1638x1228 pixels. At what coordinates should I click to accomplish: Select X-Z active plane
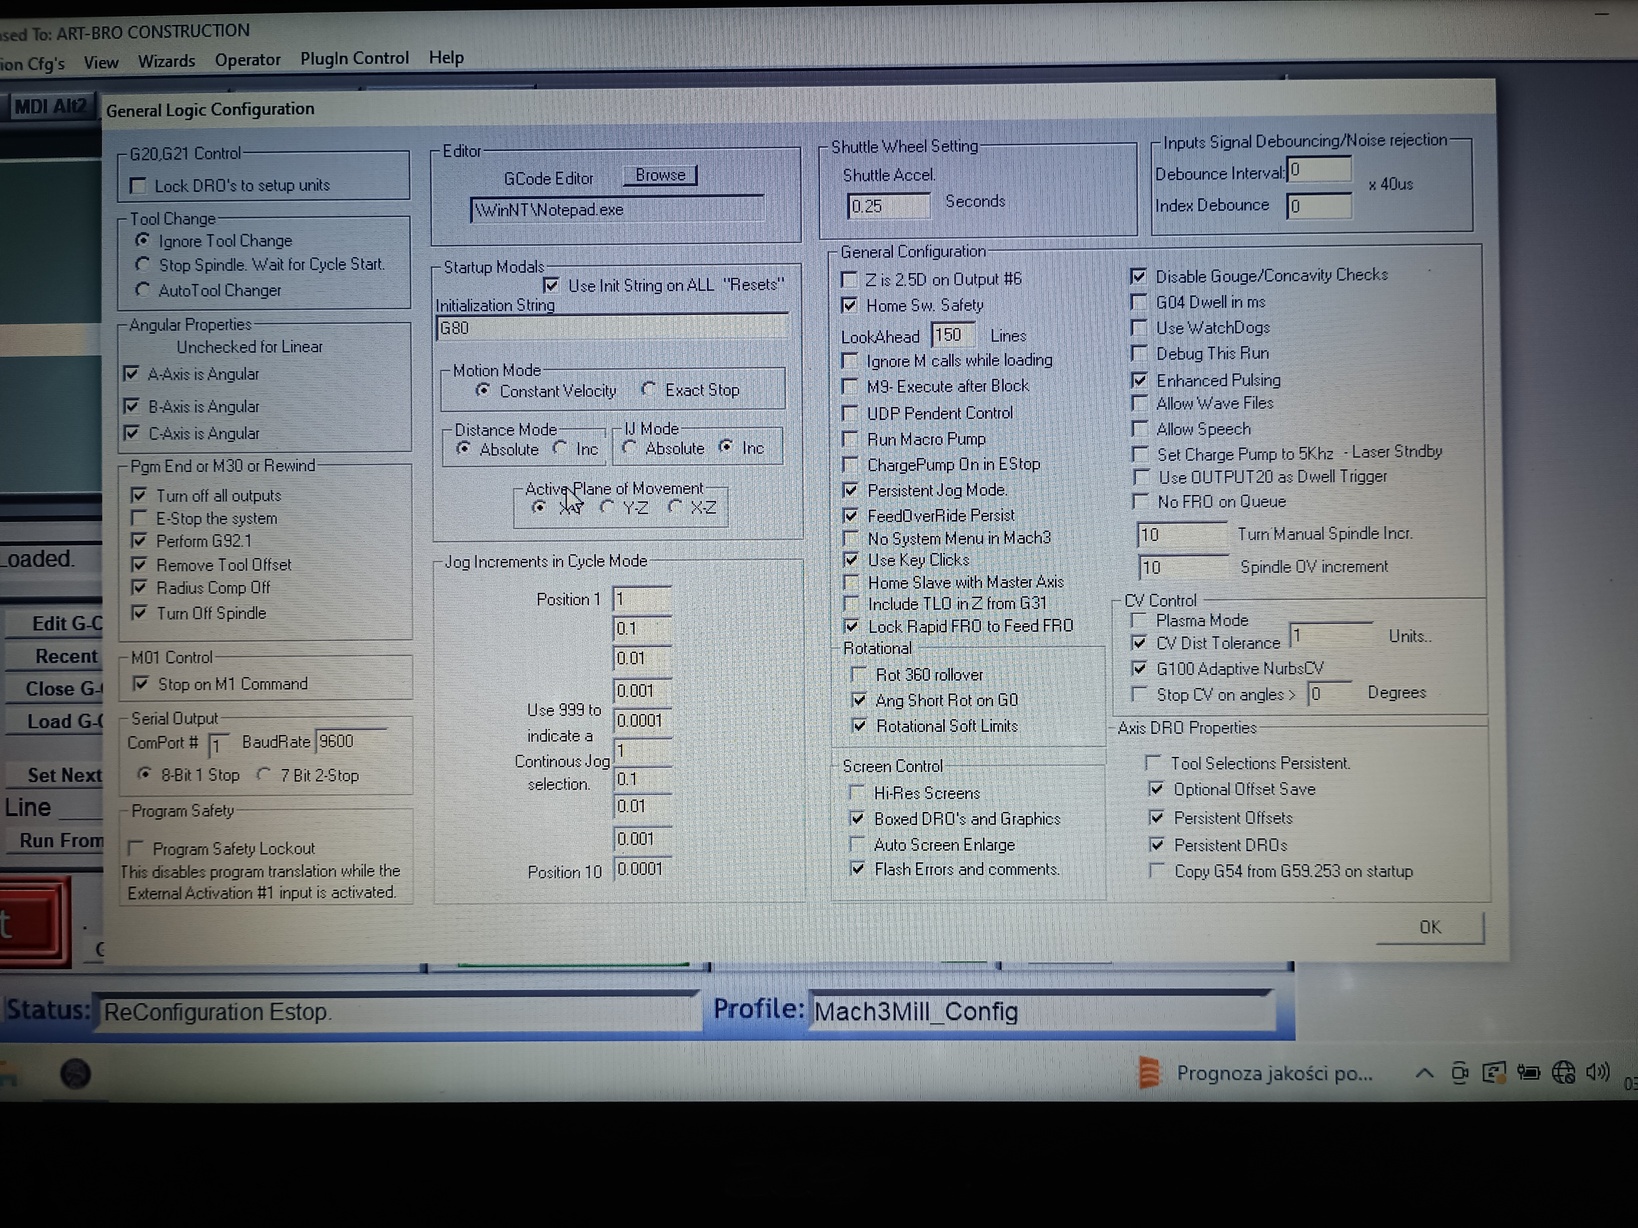675,507
